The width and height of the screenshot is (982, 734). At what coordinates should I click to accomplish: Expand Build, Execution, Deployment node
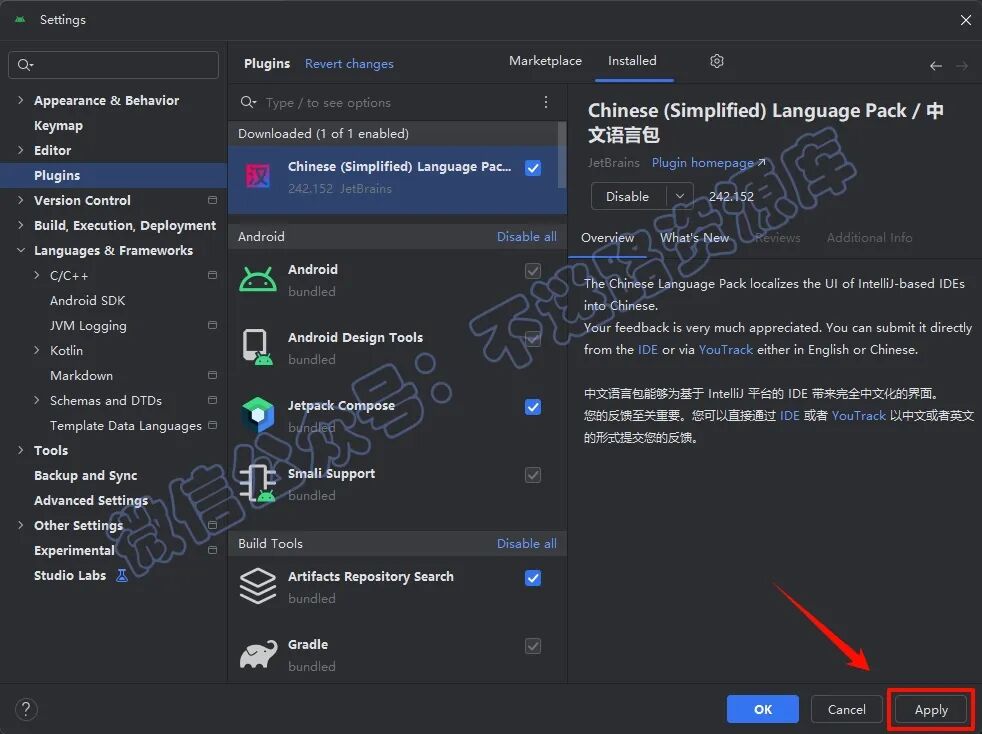tap(21, 225)
